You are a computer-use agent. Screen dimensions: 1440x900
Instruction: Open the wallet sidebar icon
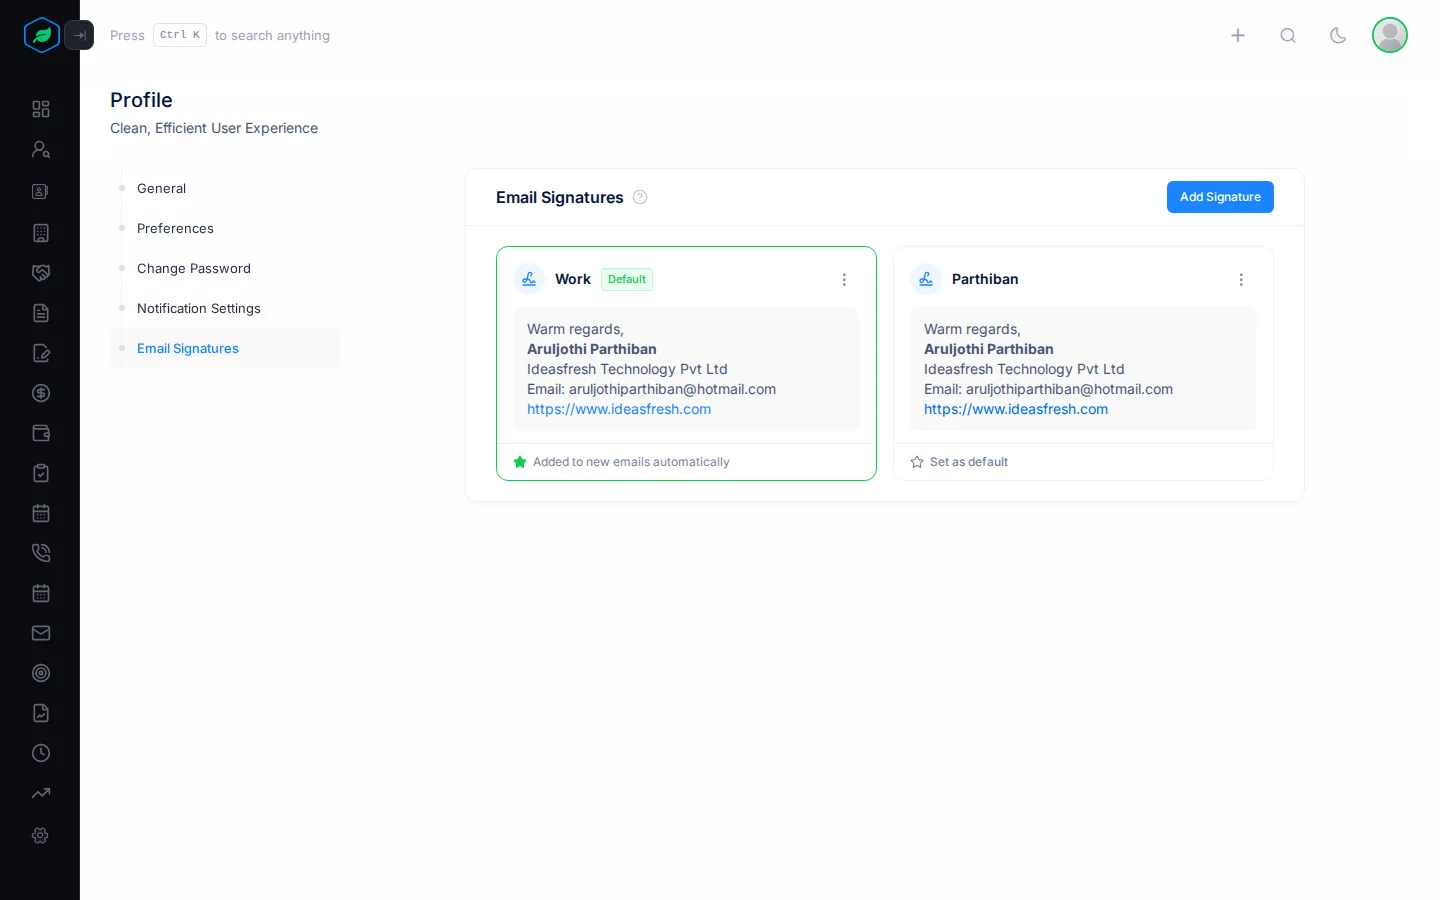(41, 433)
